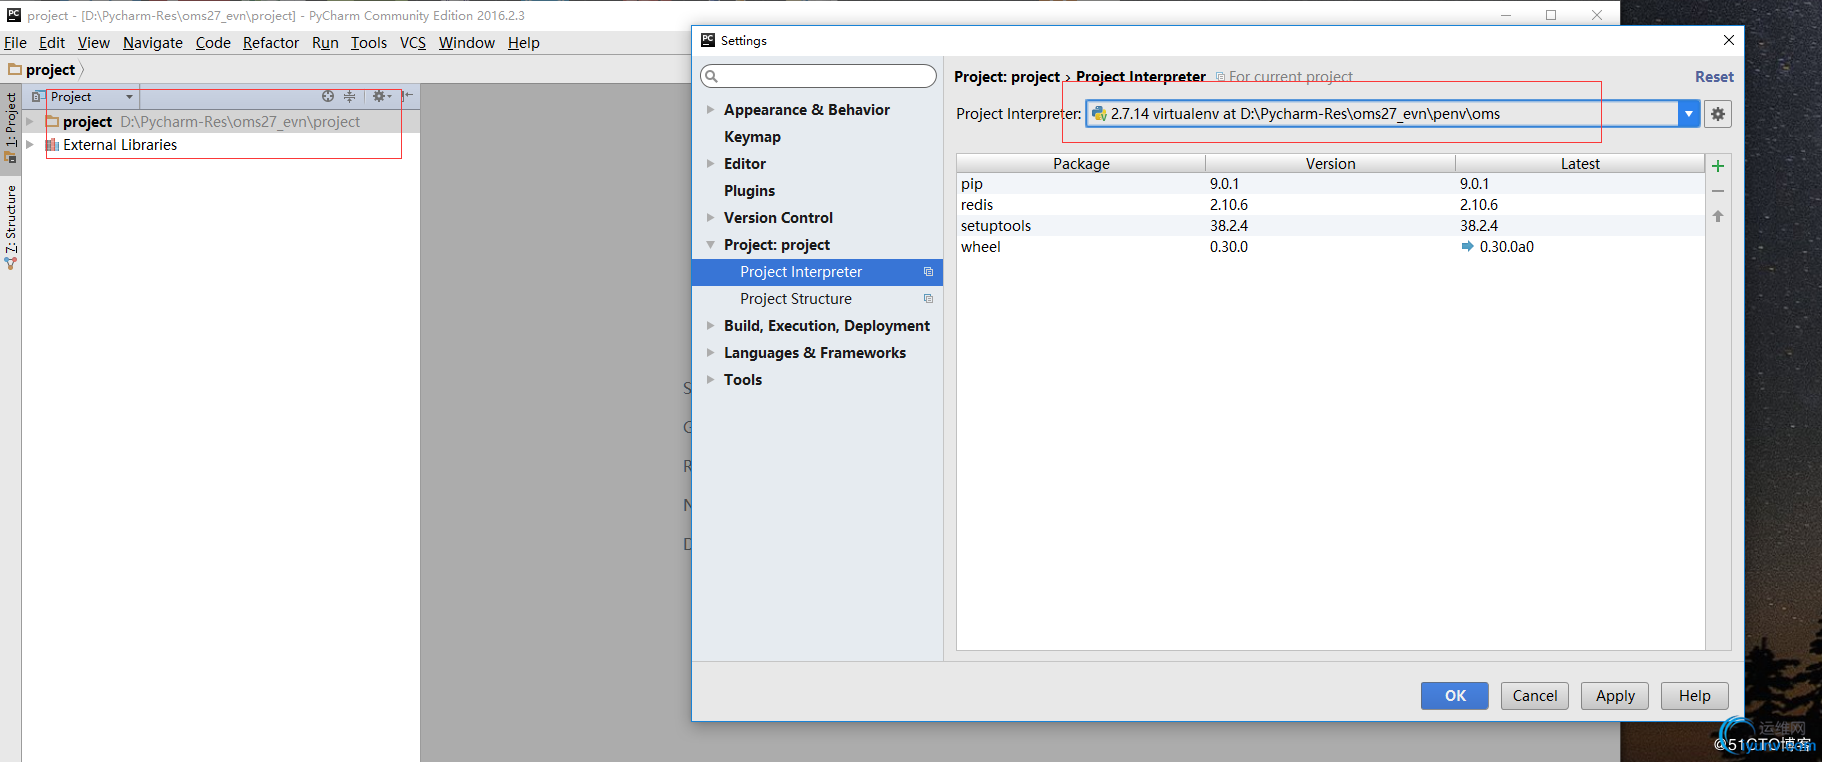Collapse the Project: project settings section
The width and height of the screenshot is (1822, 762).
(710, 245)
